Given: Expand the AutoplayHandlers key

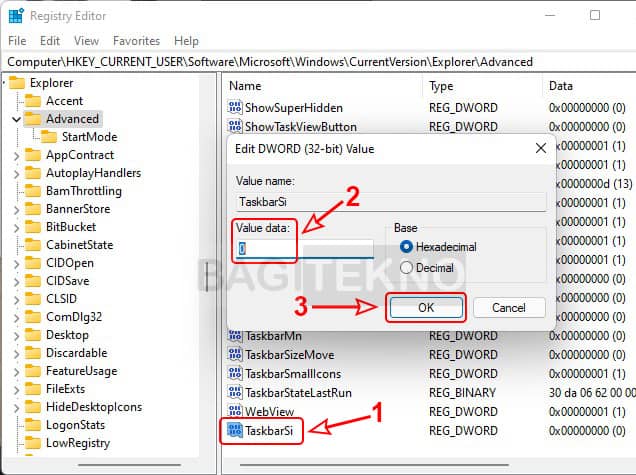Looking at the screenshot, I should (x=16, y=174).
